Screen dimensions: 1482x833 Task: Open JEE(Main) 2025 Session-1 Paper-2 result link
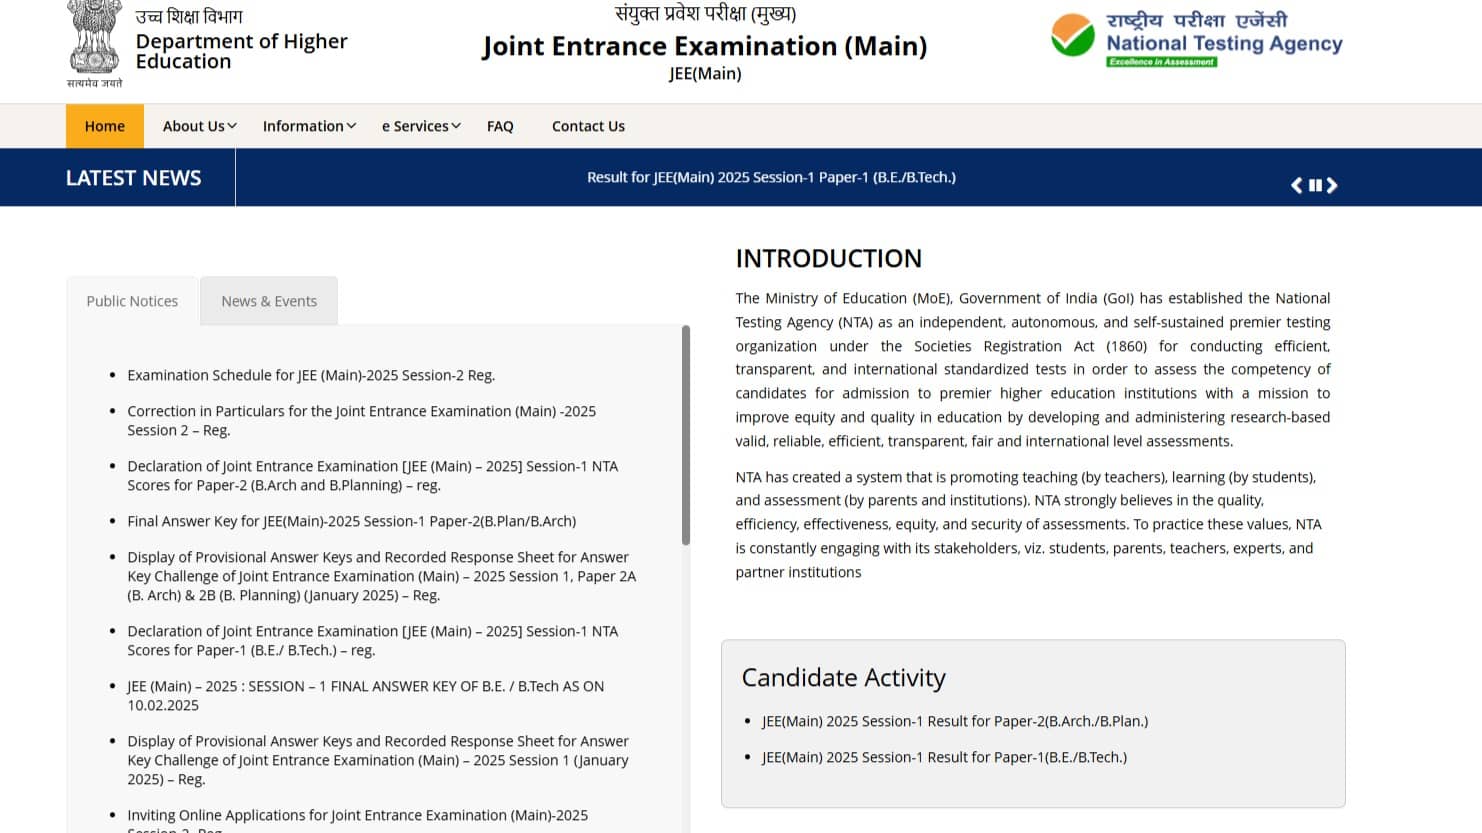(x=955, y=721)
